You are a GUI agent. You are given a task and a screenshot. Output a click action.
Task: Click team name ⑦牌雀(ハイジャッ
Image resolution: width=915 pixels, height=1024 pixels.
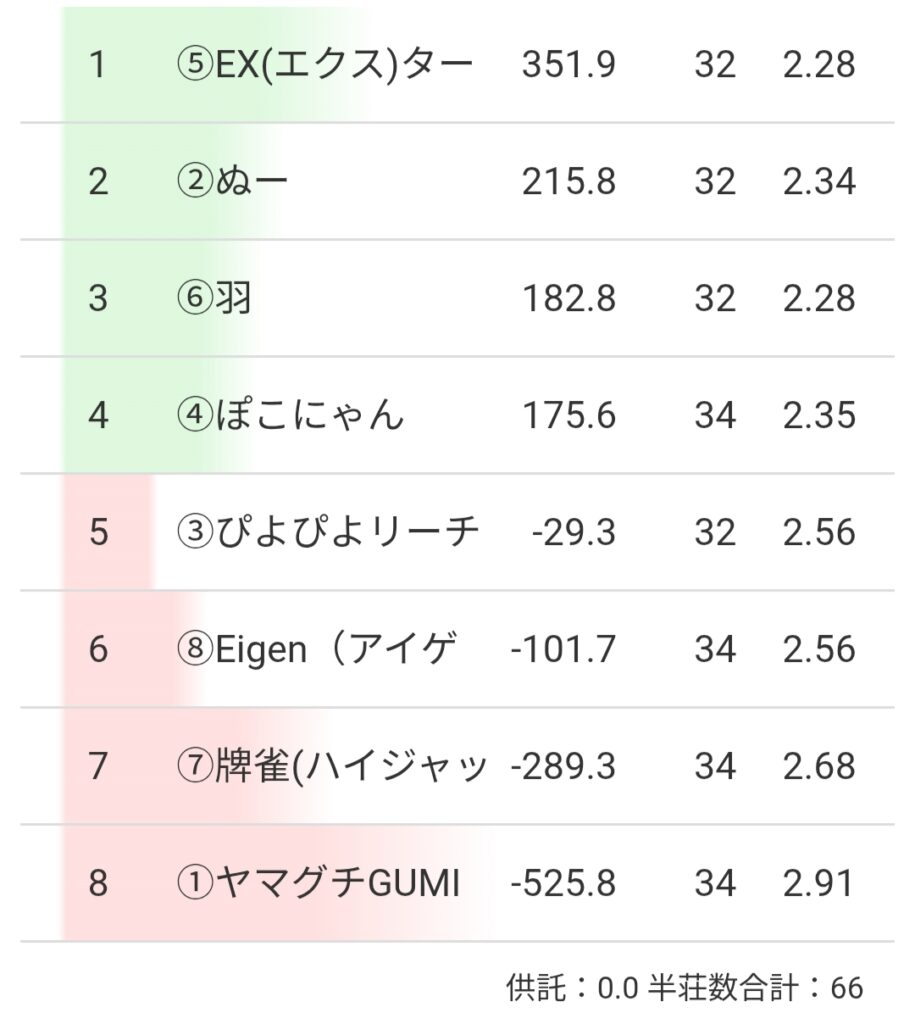tap(331, 766)
